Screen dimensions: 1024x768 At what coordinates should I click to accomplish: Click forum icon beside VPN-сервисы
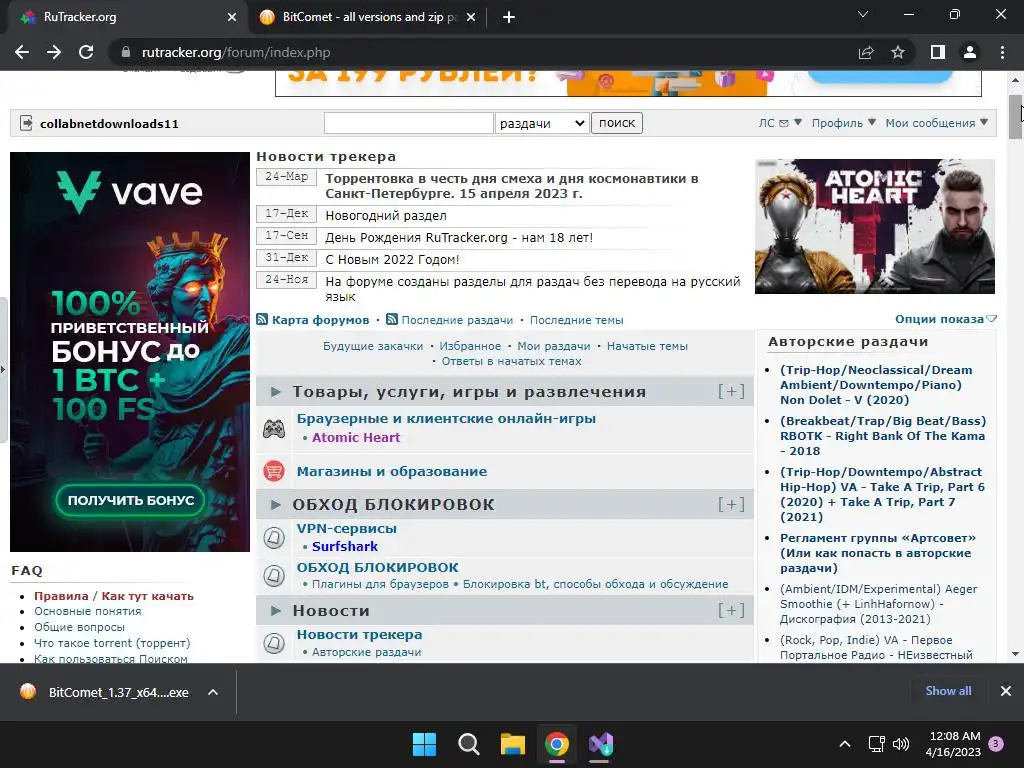[274, 537]
